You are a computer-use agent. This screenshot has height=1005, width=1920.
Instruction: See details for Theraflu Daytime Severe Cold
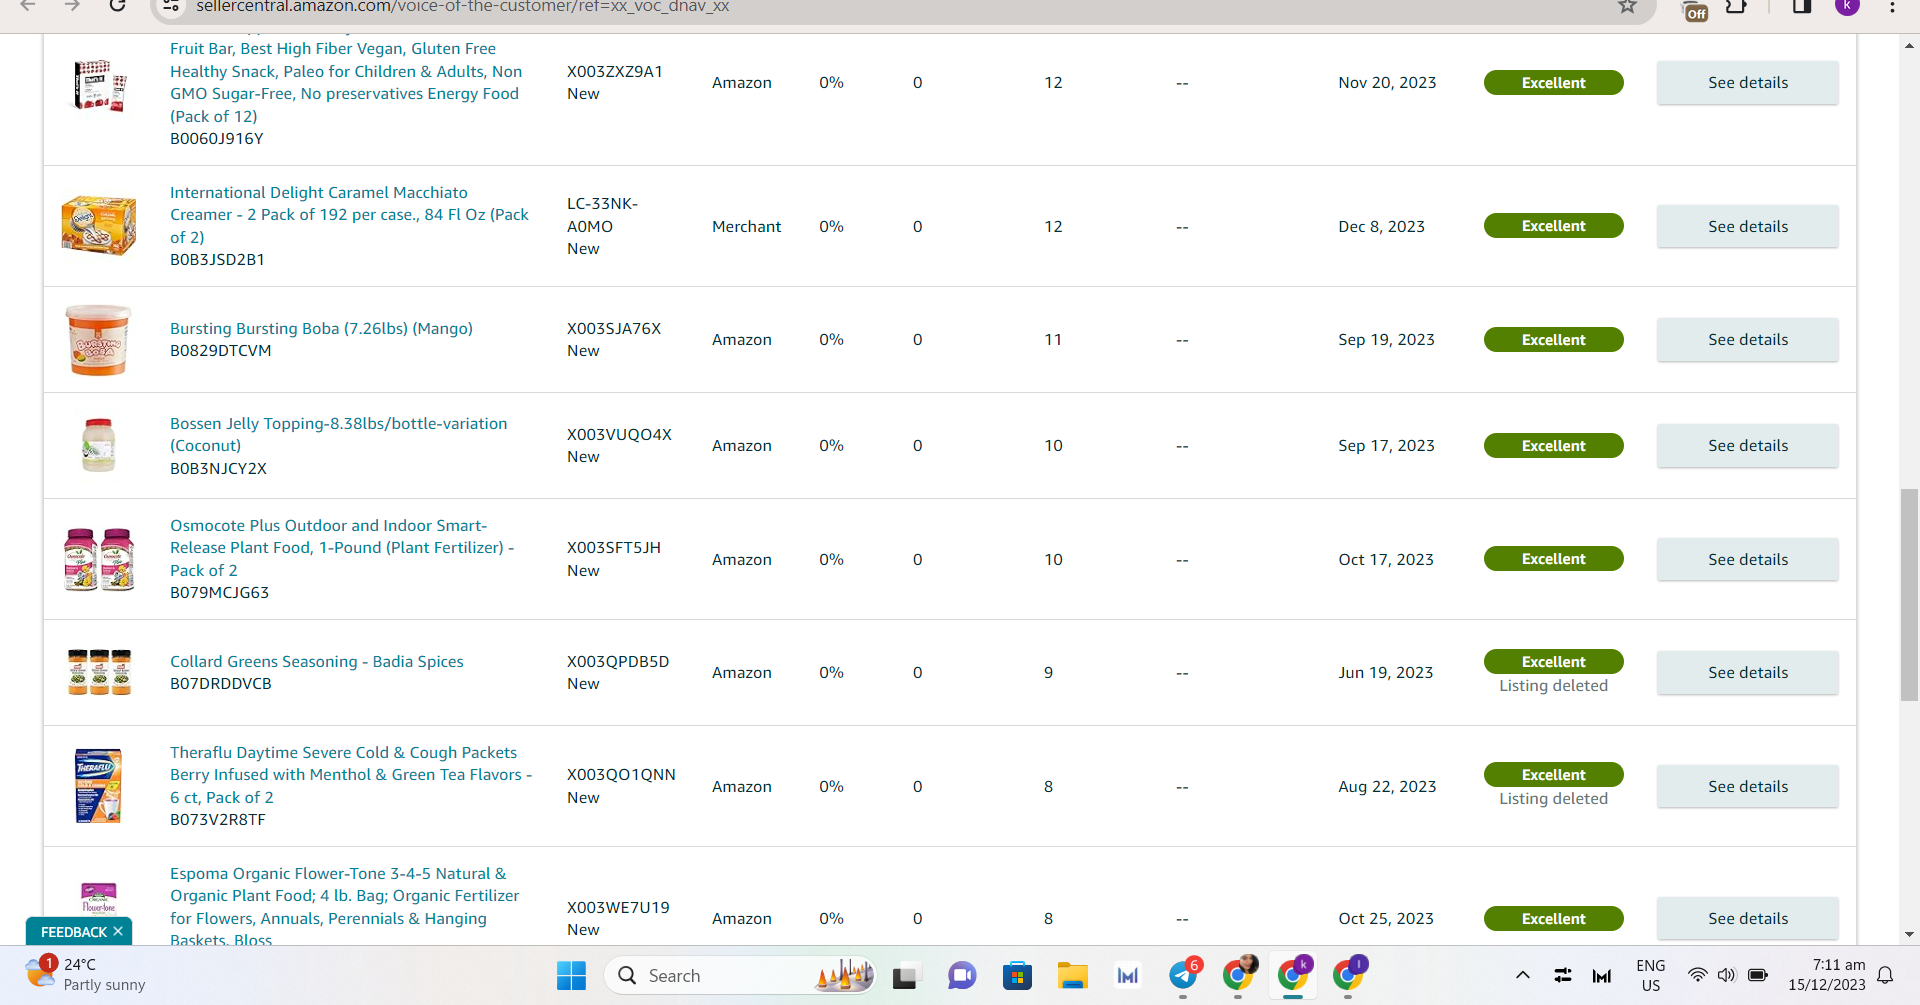(x=1747, y=787)
